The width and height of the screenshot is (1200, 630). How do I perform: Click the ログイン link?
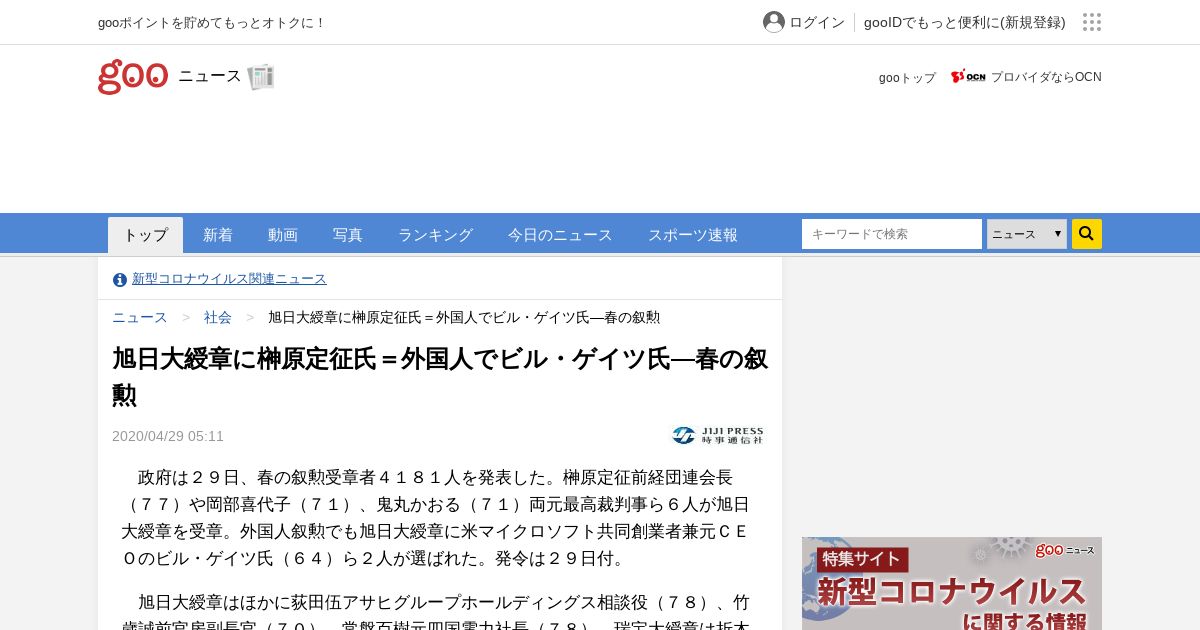pyautogui.click(x=817, y=22)
